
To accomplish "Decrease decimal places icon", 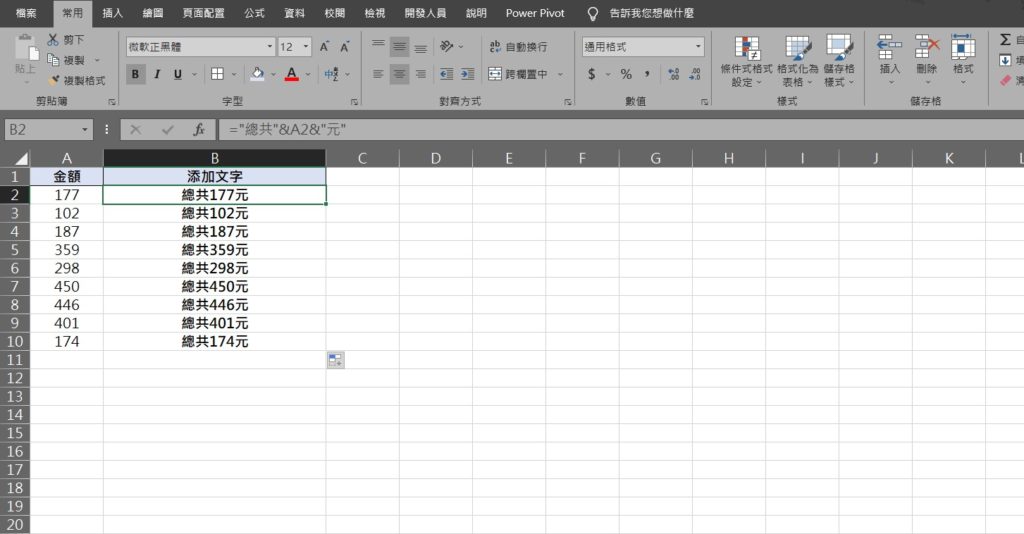I will pyautogui.click(x=695, y=74).
